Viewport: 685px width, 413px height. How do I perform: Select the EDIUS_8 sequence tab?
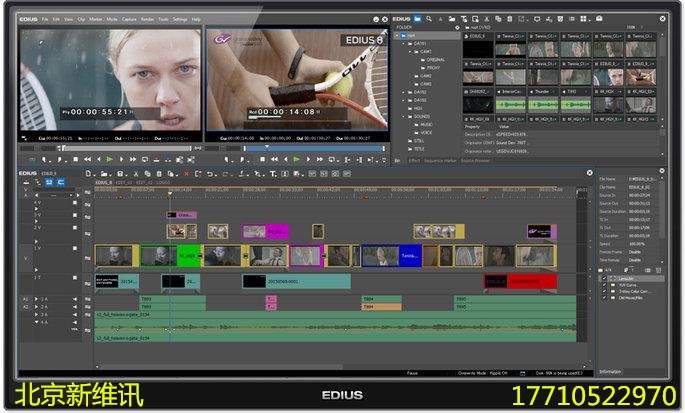click(x=104, y=182)
